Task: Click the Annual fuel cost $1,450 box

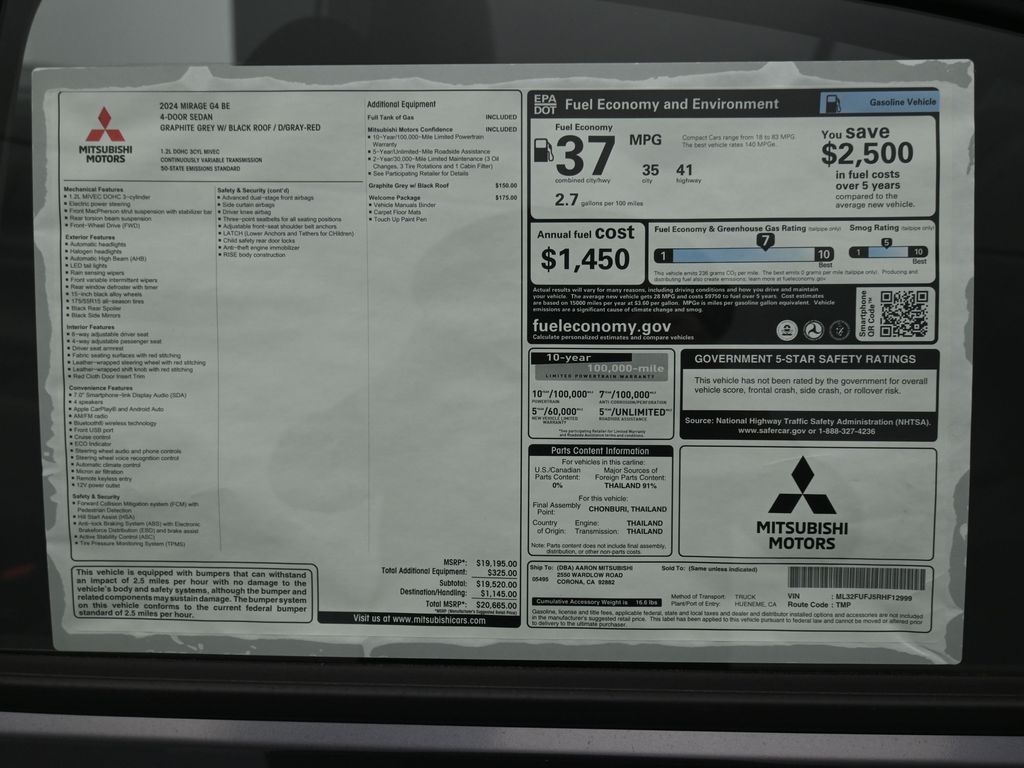Action: click(x=587, y=249)
